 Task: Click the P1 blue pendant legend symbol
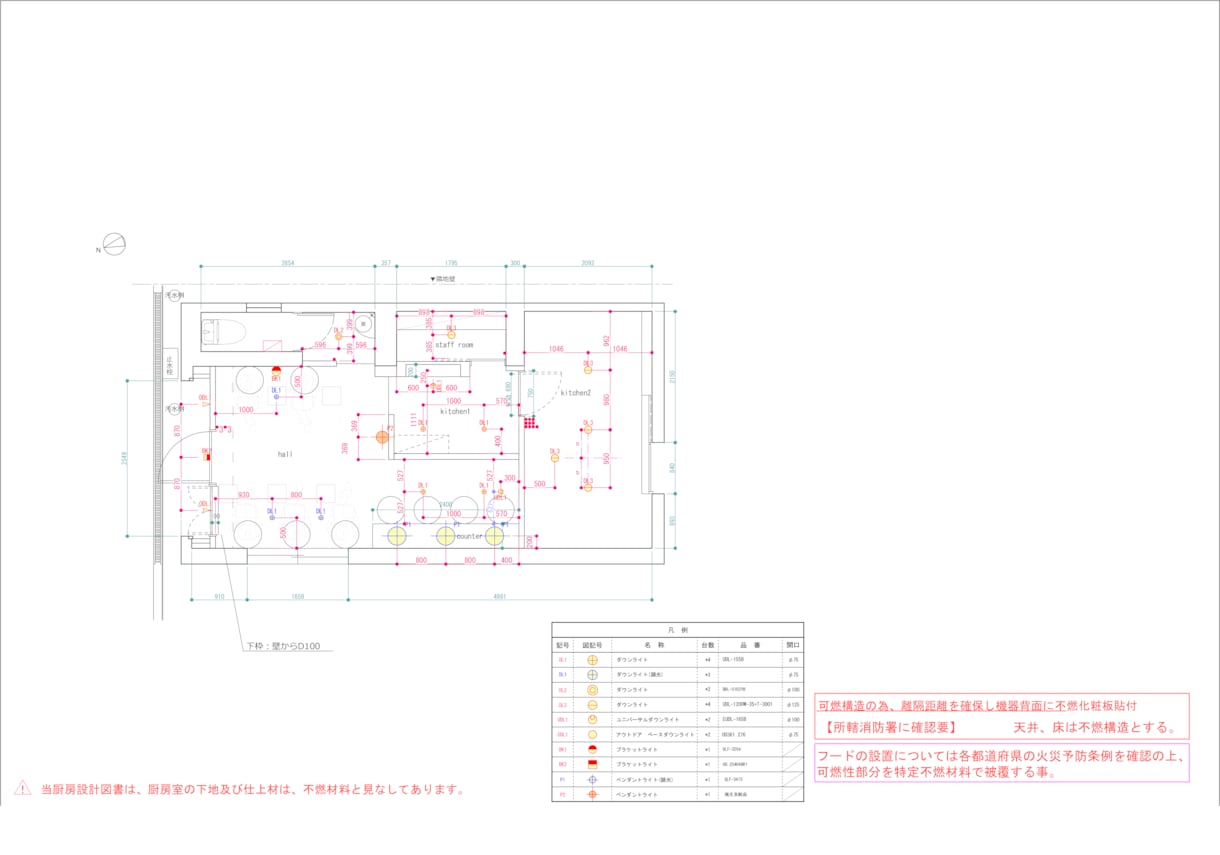pos(592,779)
